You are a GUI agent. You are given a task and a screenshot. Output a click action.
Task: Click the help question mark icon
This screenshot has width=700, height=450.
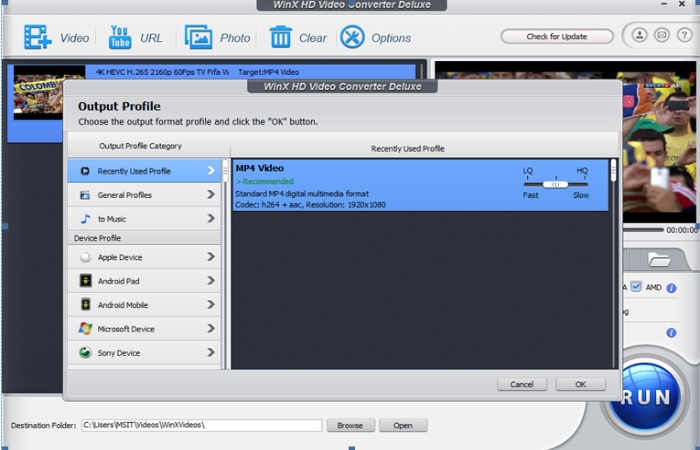click(684, 35)
